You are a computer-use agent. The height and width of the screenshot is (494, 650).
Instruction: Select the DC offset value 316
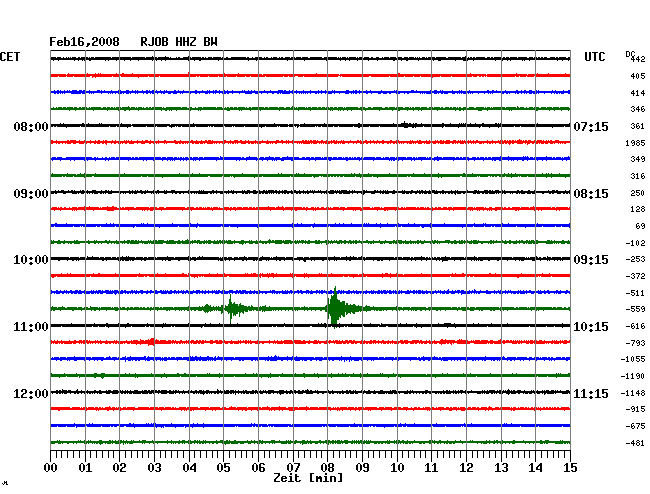[638, 176]
